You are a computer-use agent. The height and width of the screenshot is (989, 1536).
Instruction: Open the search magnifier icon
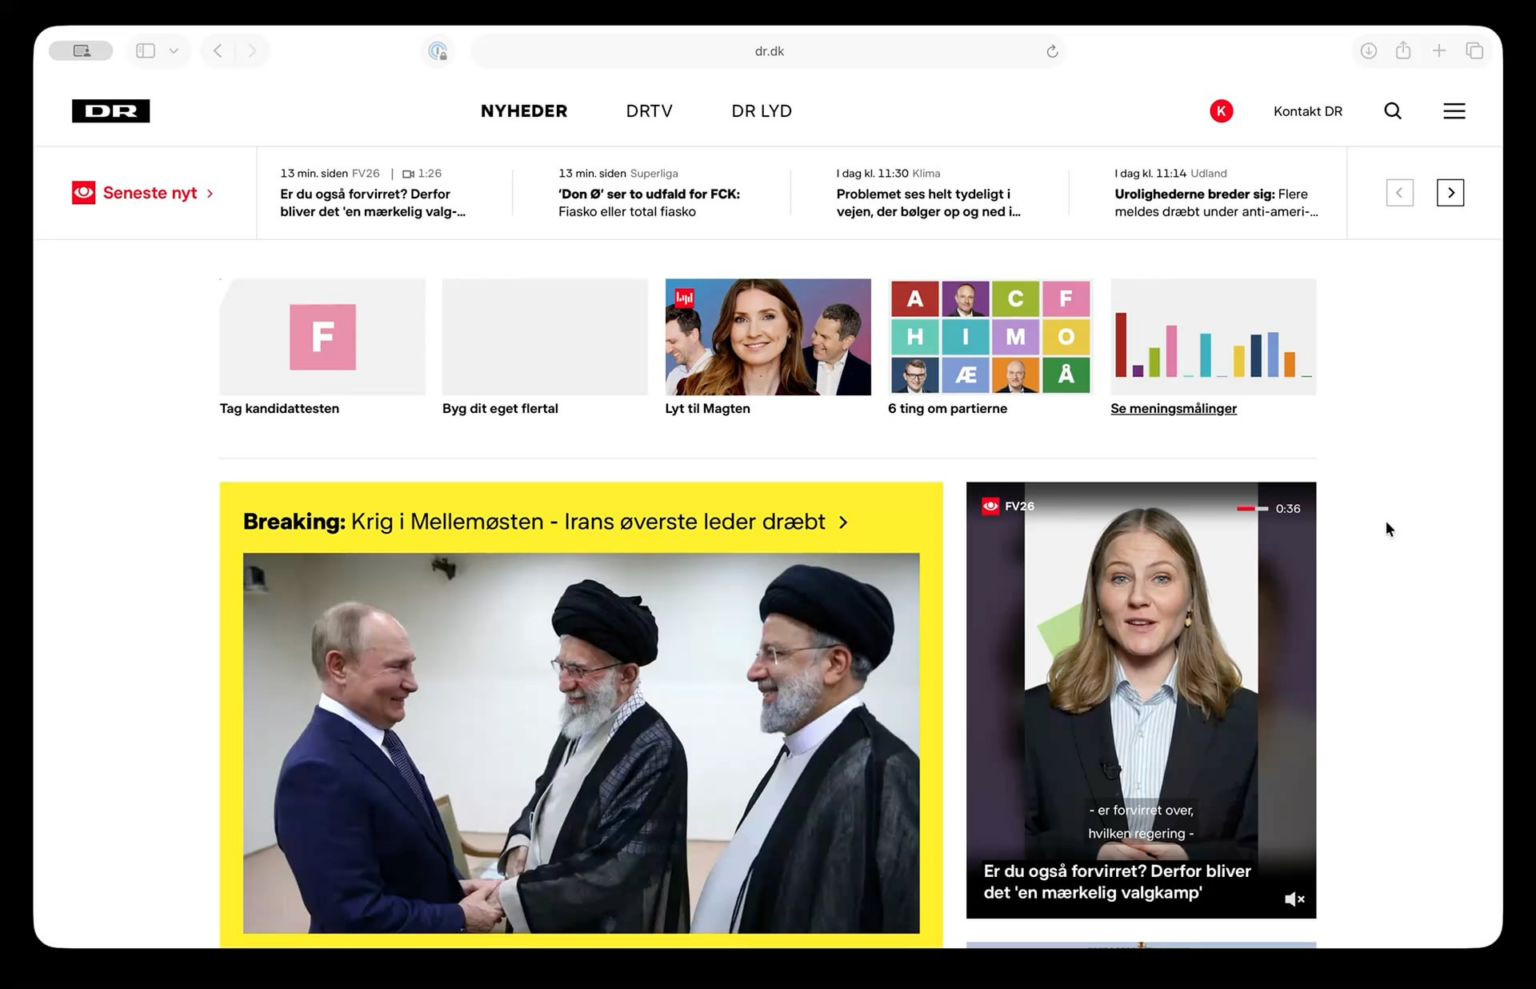[1392, 111]
